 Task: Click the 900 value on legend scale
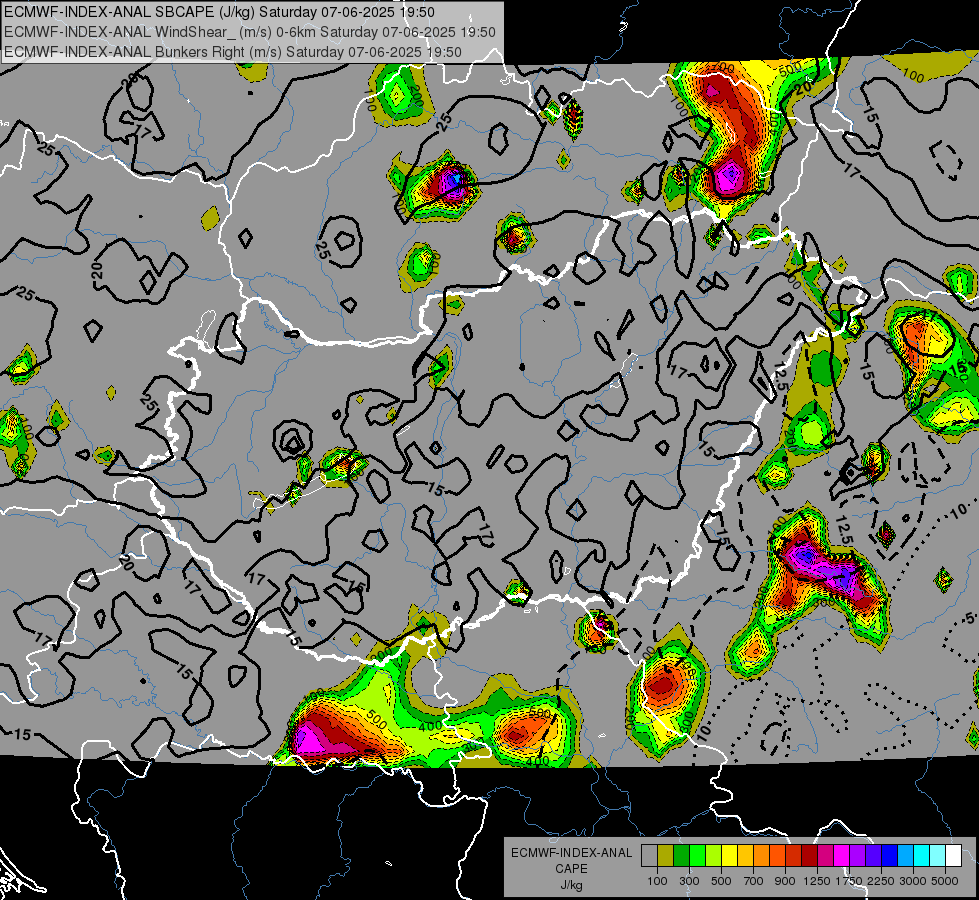785,881
